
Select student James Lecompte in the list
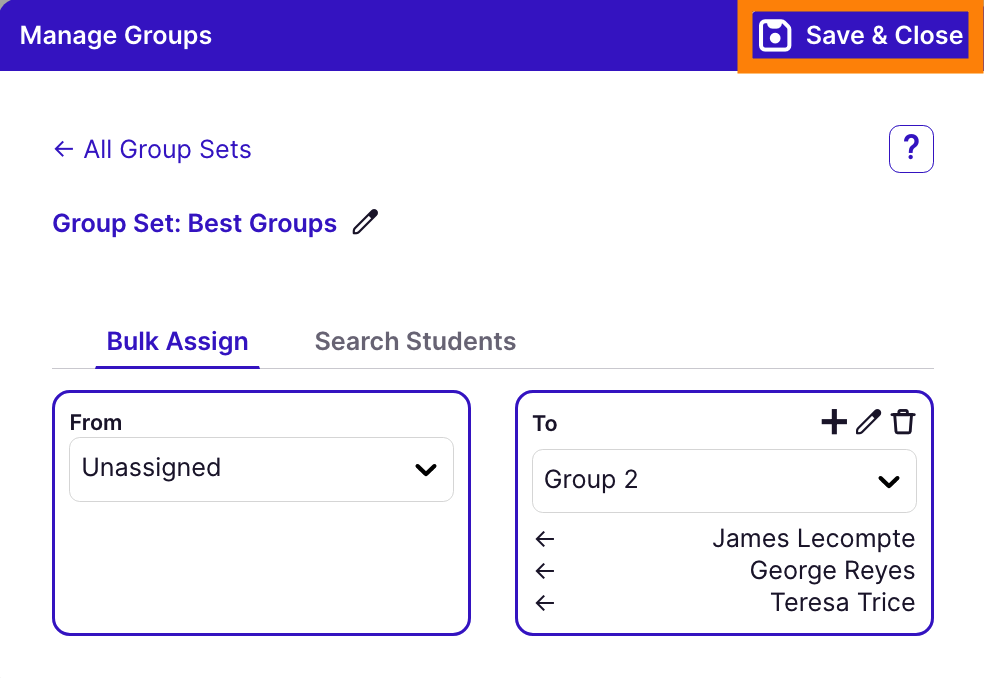point(813,539)
